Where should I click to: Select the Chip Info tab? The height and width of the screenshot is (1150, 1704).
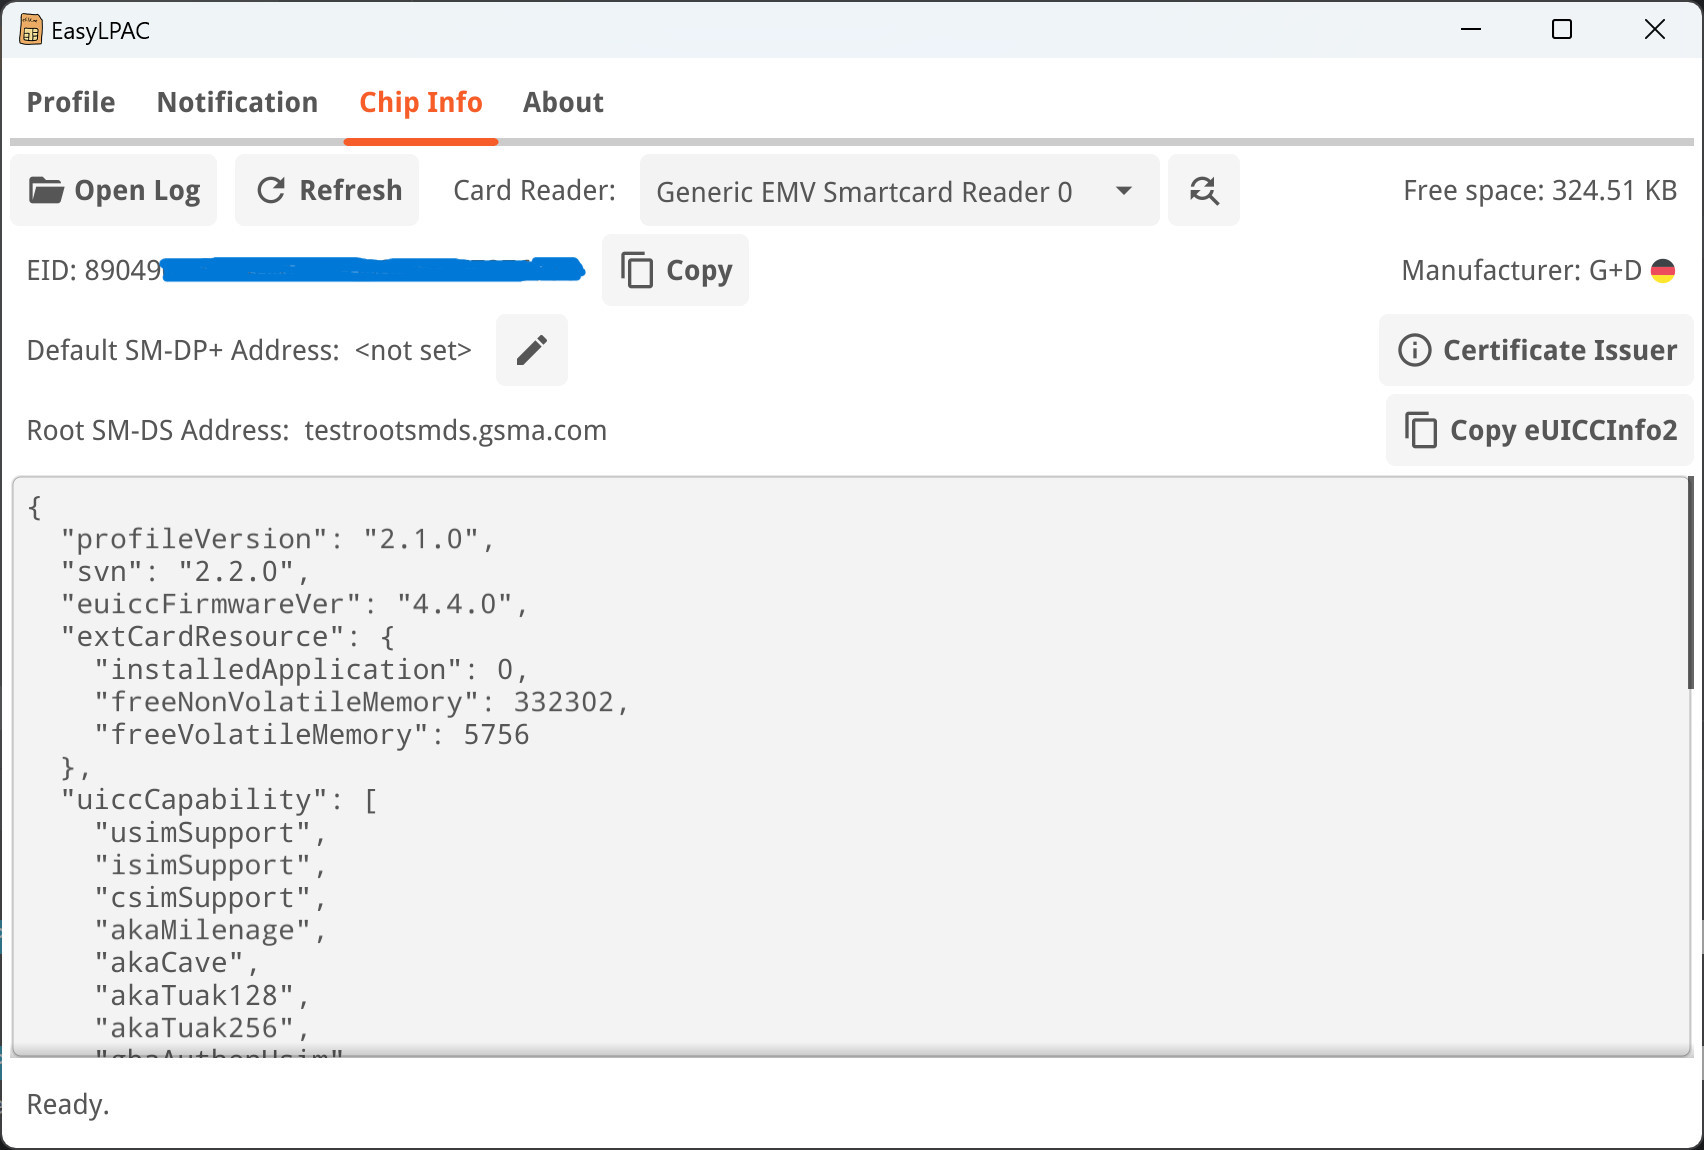[420, 102]
